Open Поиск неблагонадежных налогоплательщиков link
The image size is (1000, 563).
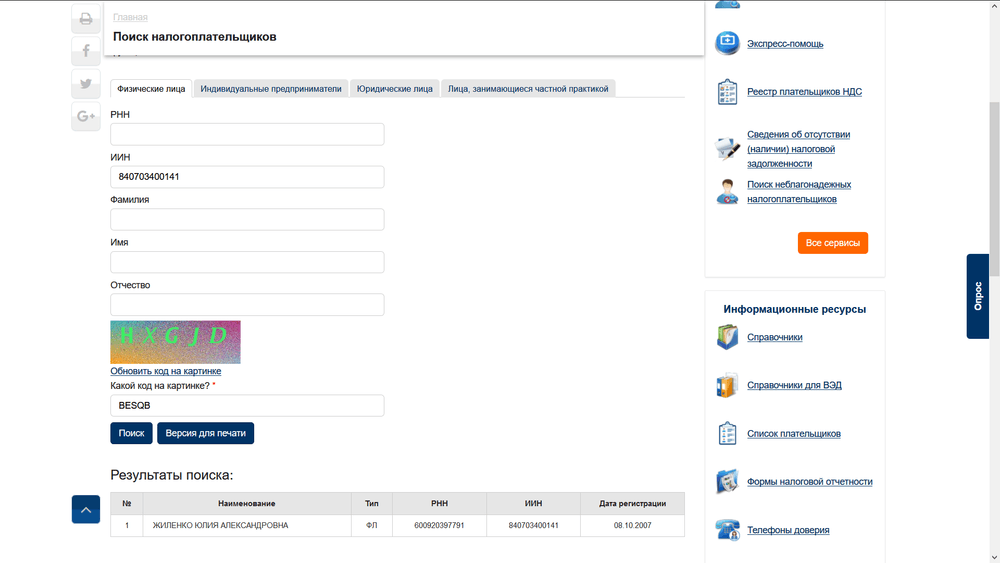point(799,191)
